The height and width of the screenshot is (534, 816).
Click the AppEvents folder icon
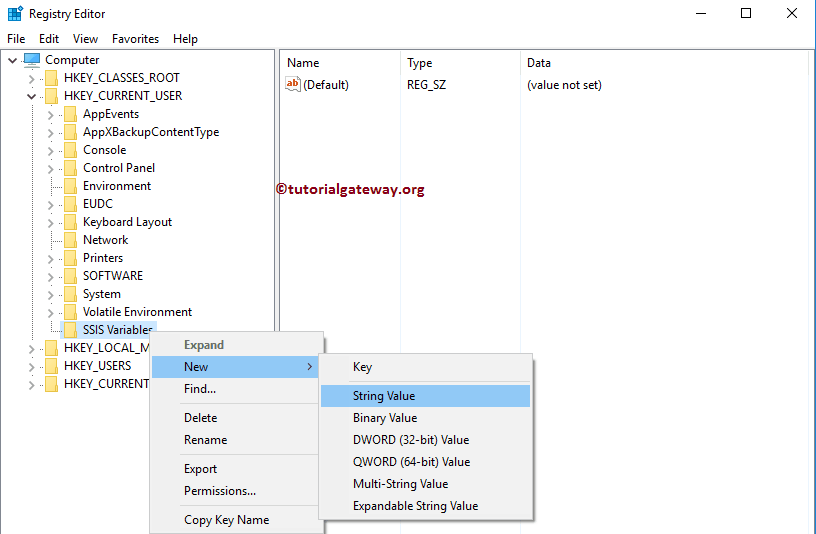70,114
